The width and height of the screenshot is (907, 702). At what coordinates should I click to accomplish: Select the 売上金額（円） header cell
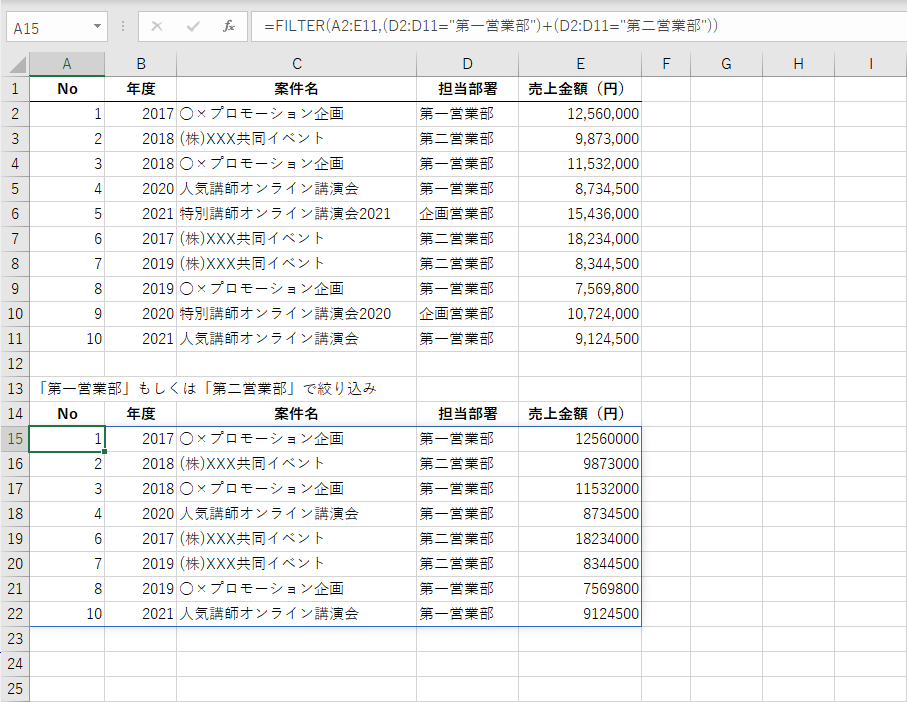[x=580, y=88]
